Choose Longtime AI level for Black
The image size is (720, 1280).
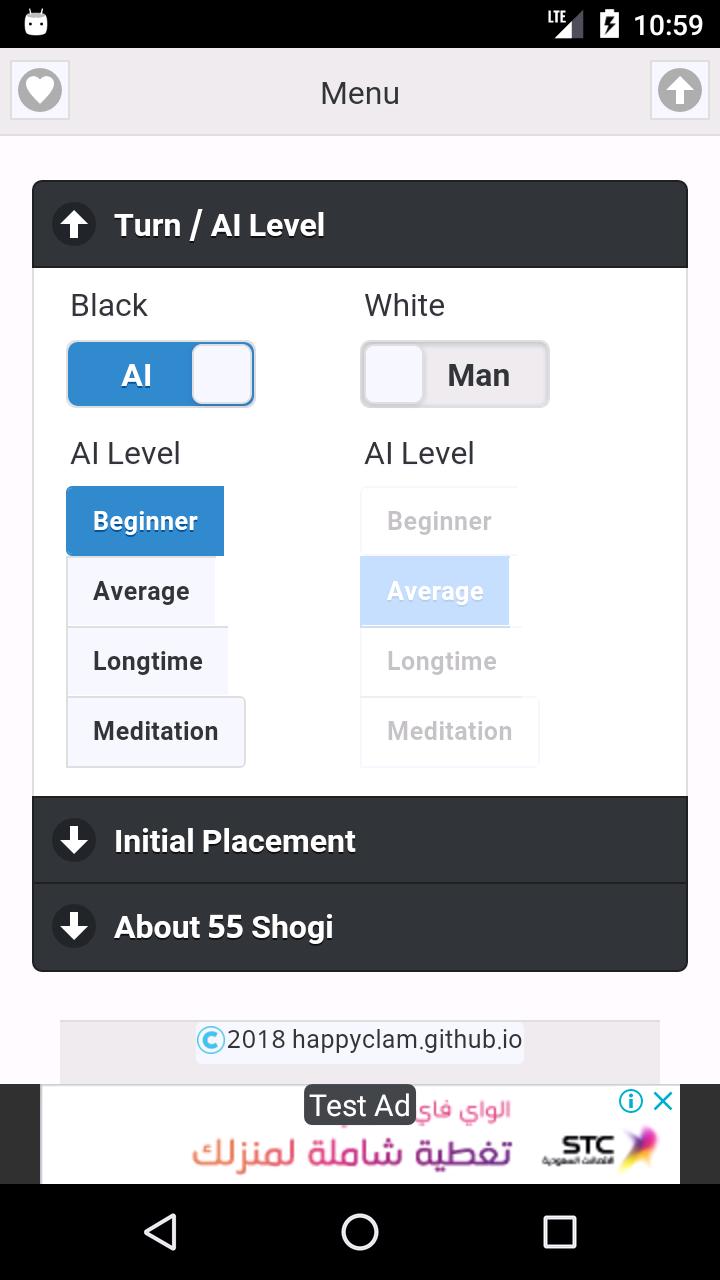[148, 661]
